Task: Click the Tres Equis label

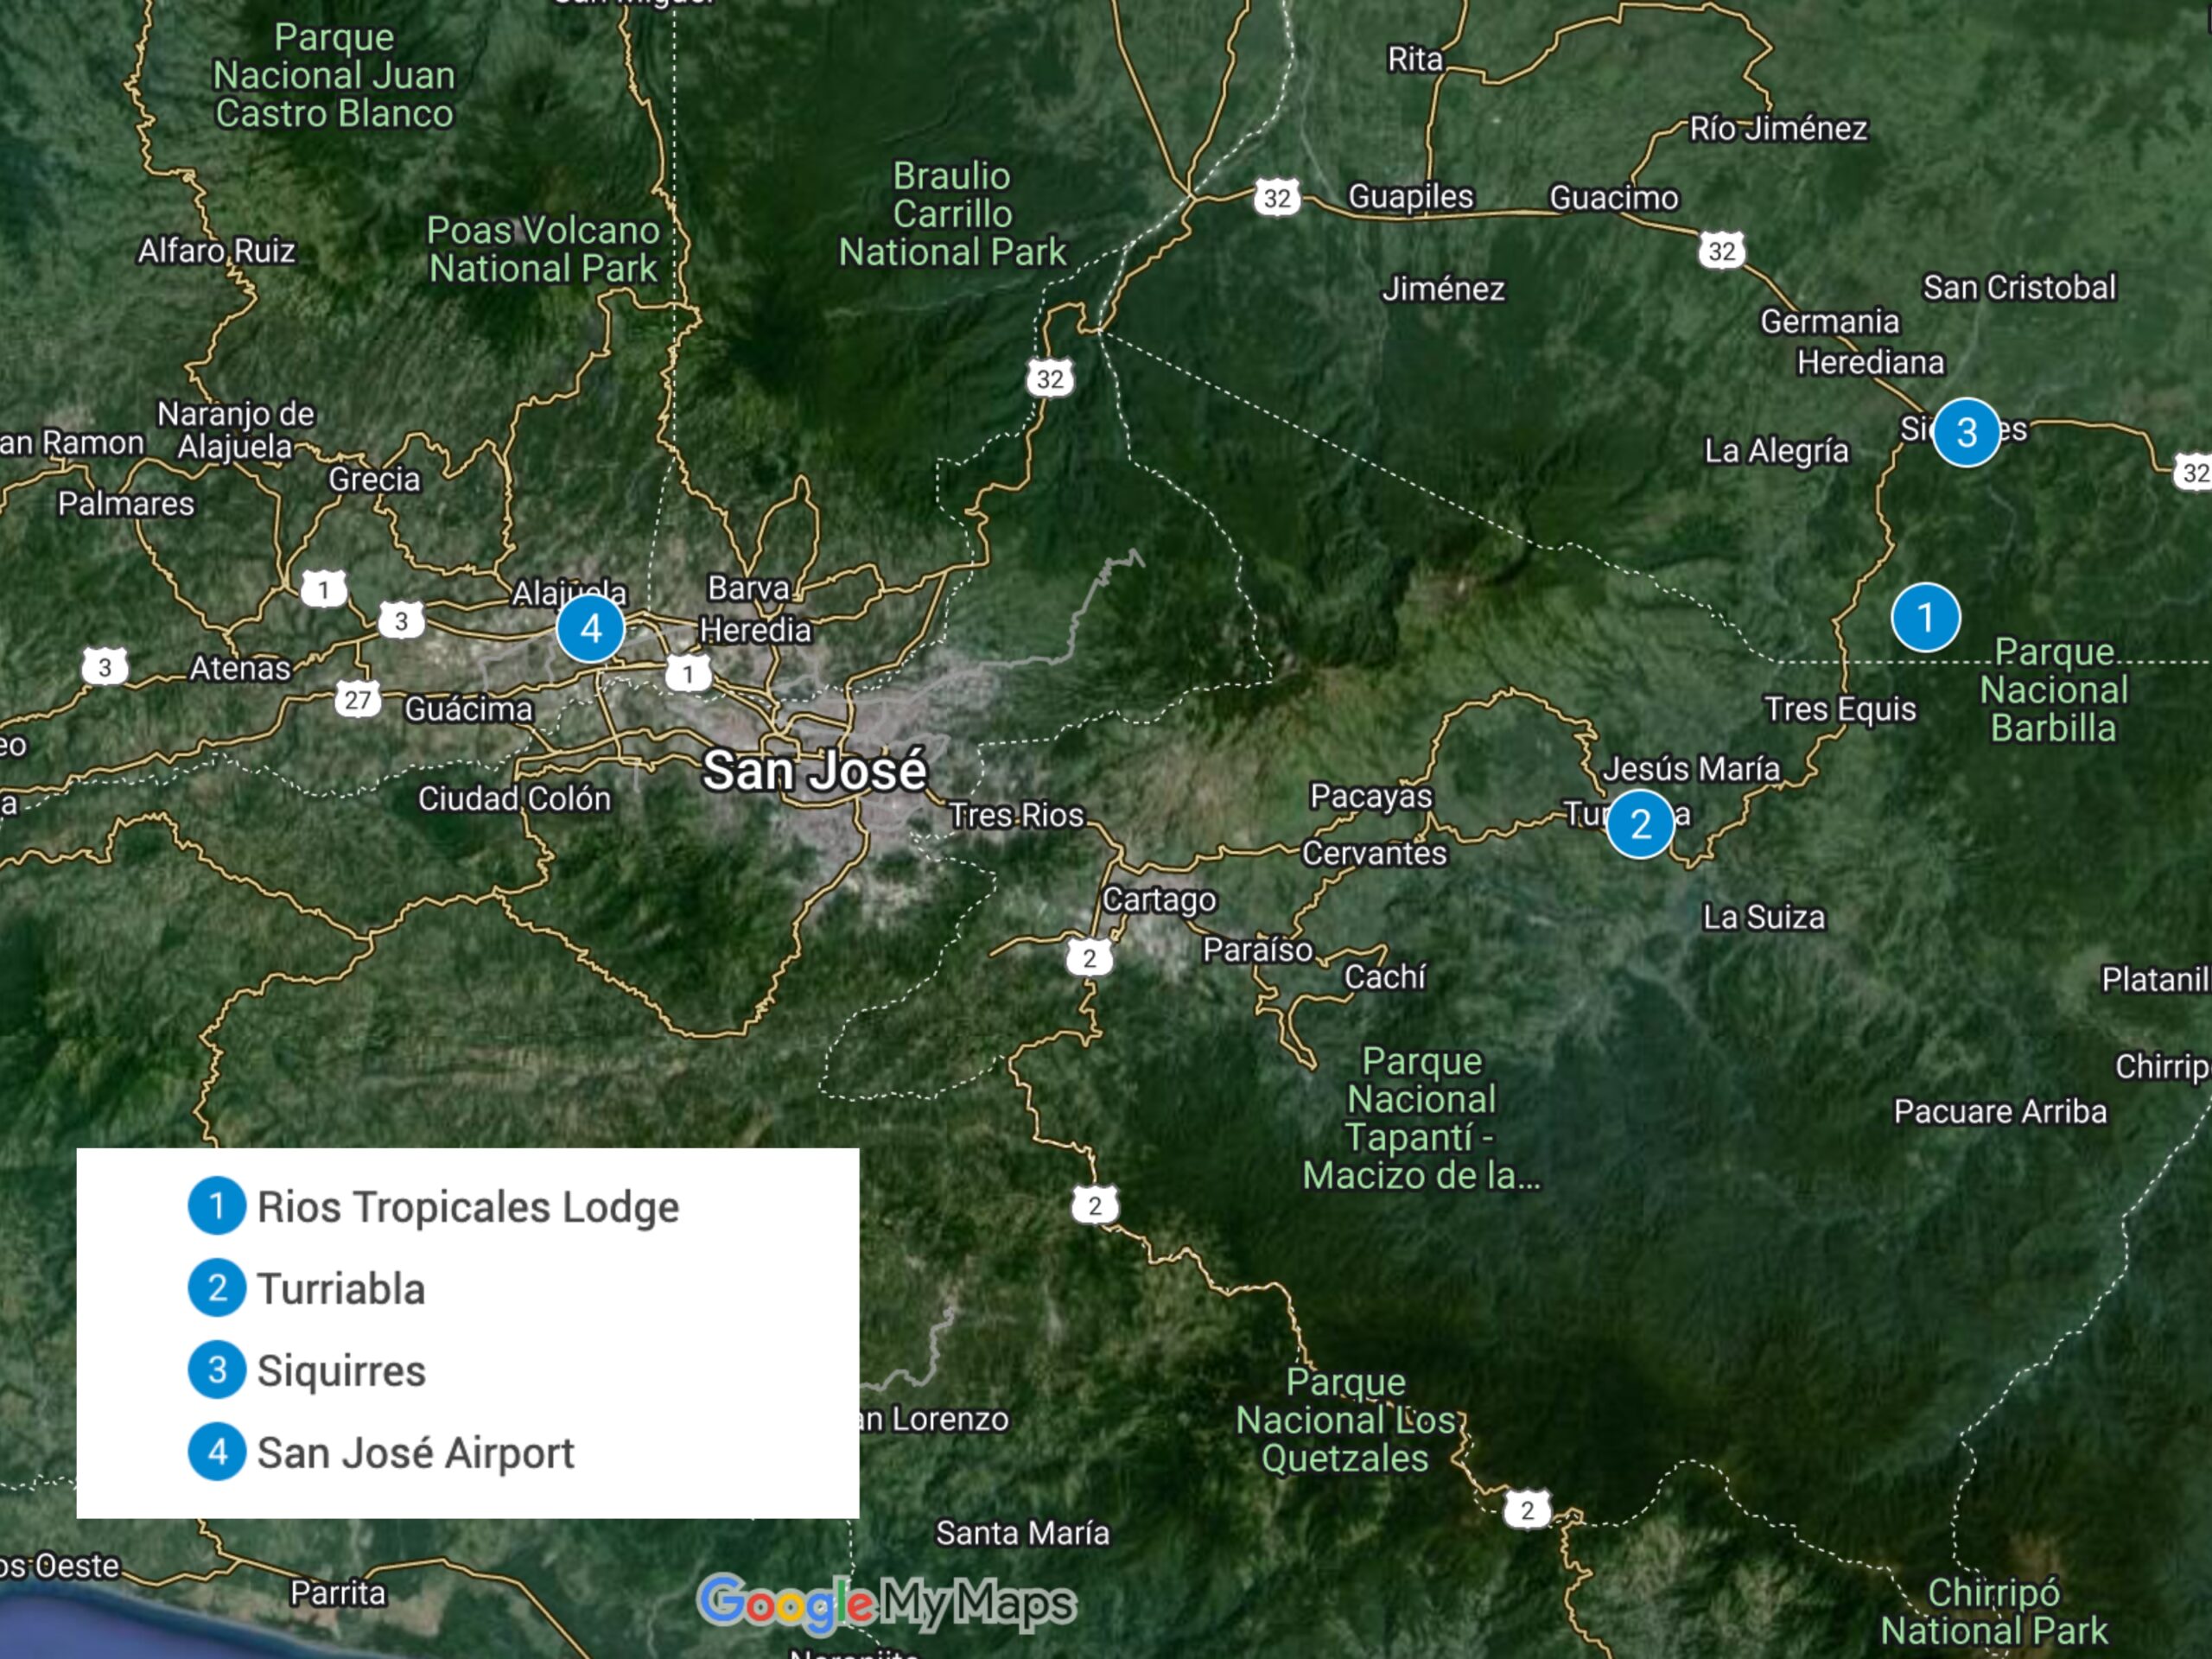Action: tap(1840, 709)
